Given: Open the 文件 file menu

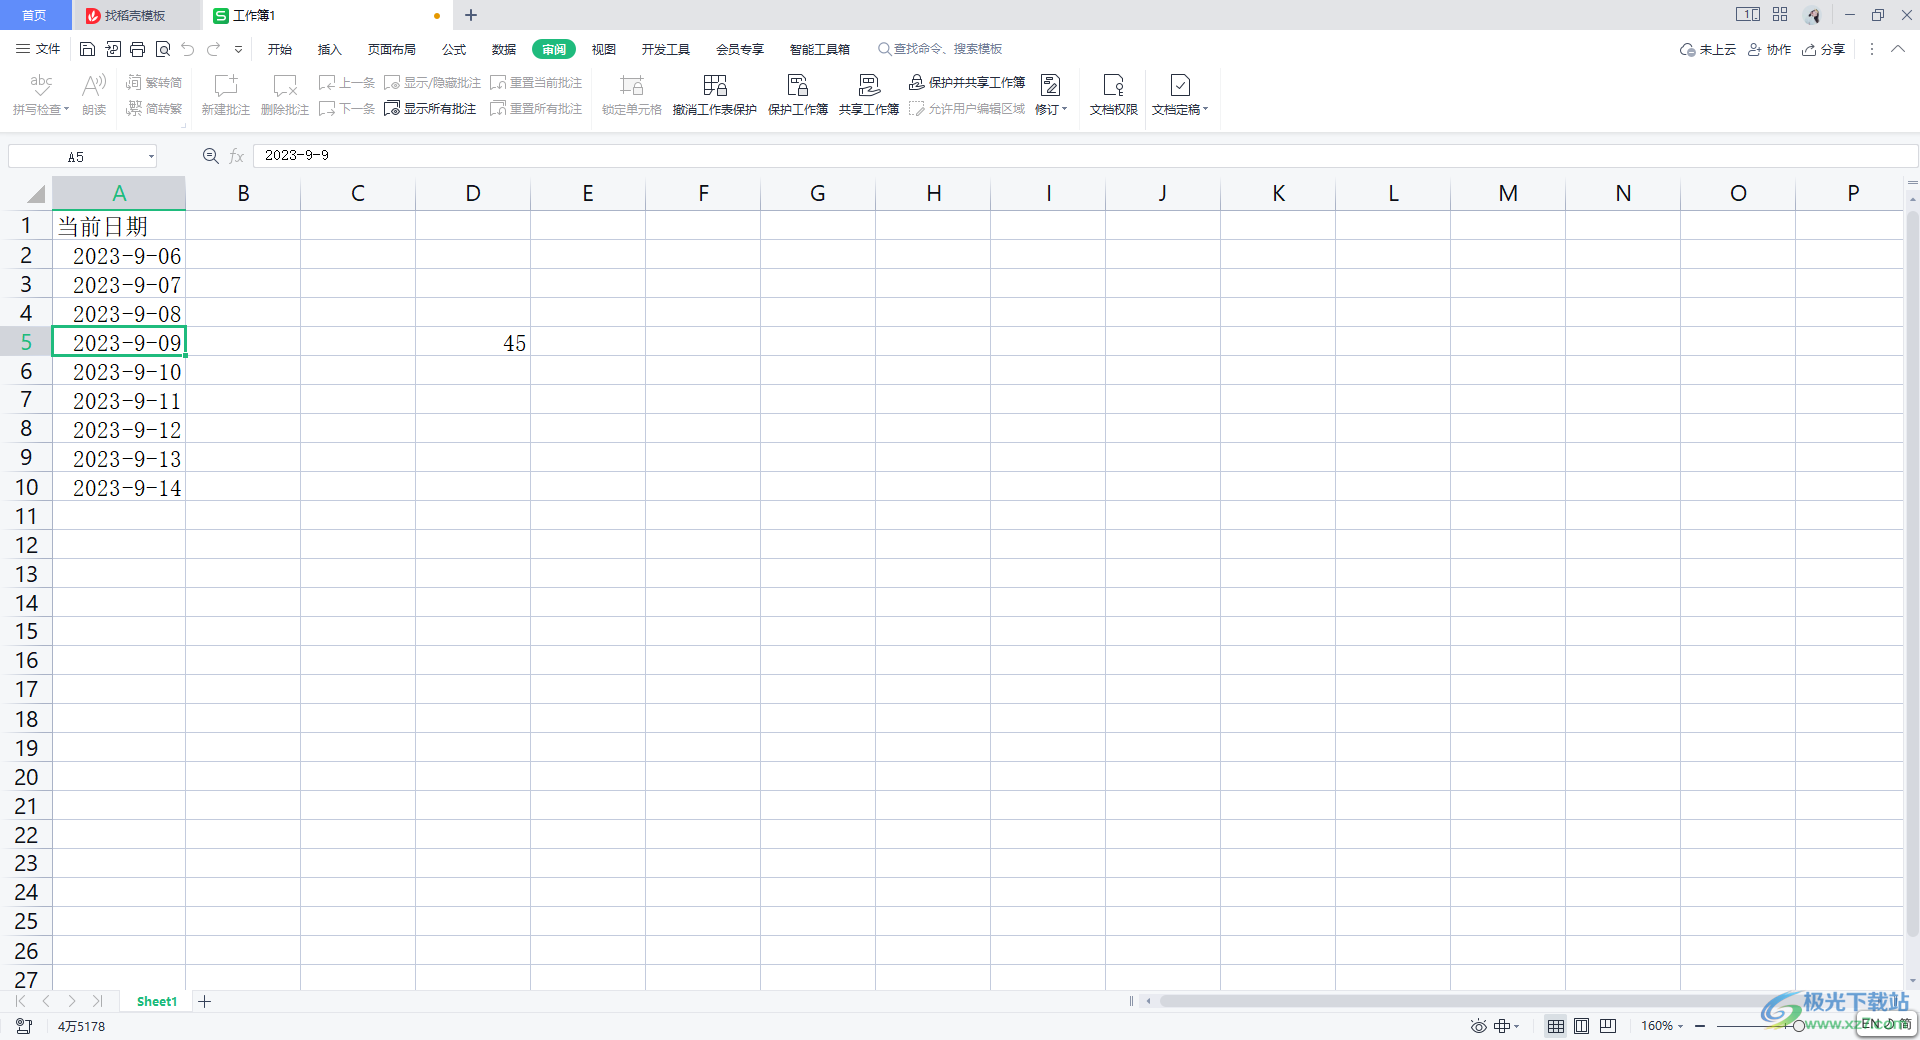Looking at the screenshot, I should pyautogui.click(x=38, y=49).
